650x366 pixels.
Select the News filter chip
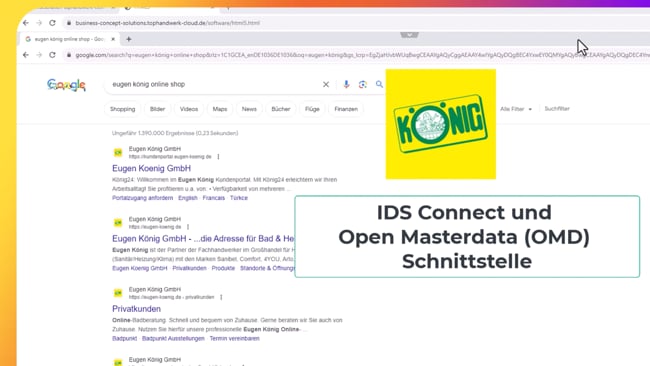[x=249, y=109]
